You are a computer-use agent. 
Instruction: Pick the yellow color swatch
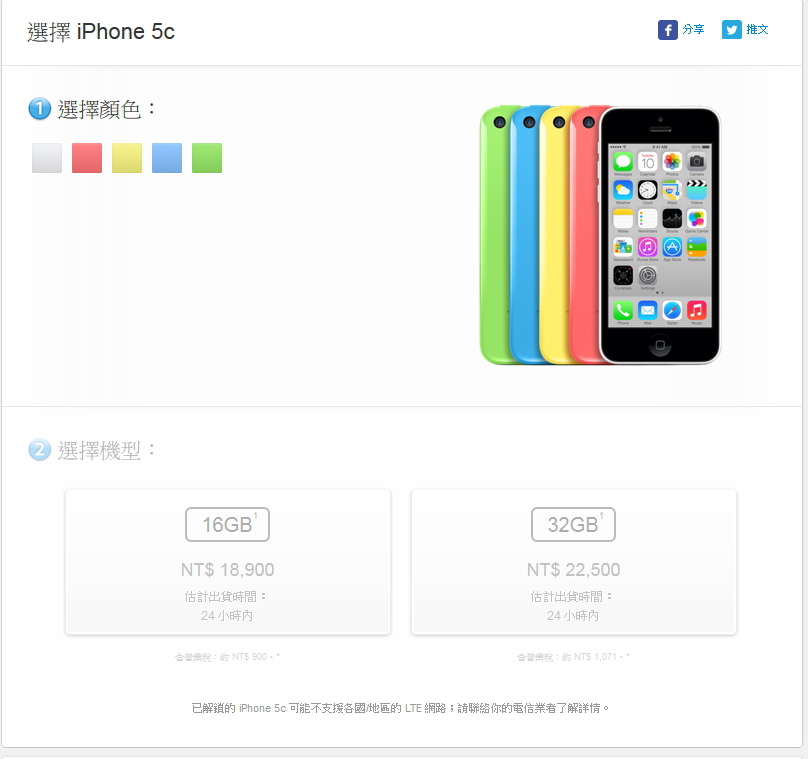127,158
